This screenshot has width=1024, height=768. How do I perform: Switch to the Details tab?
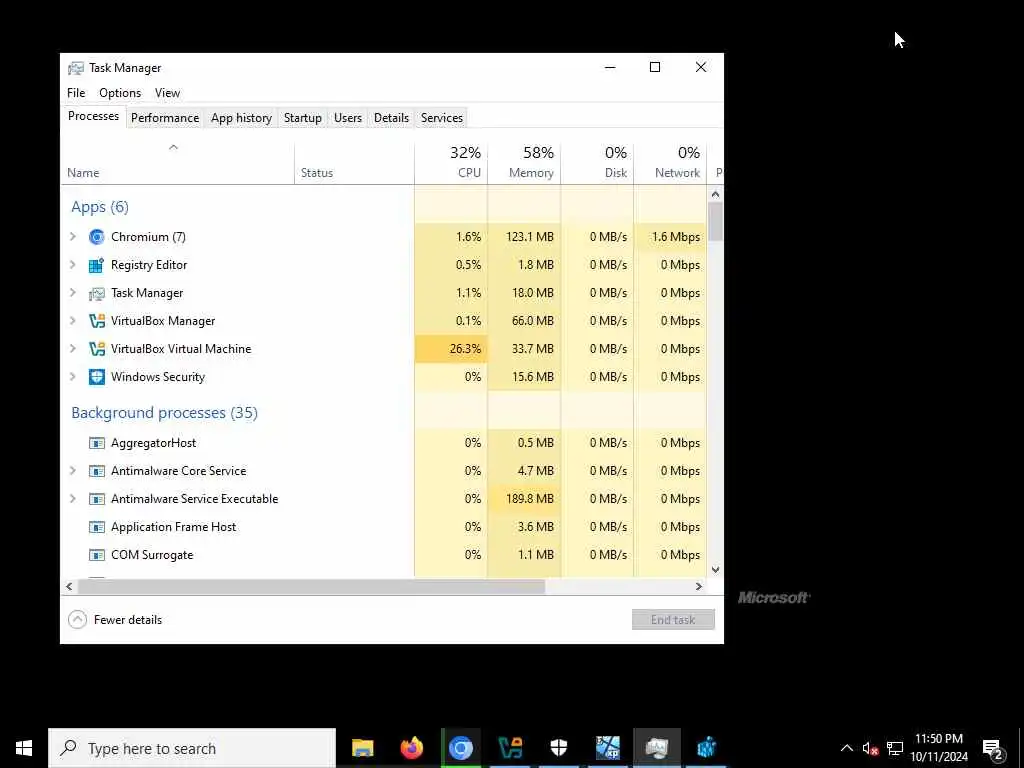point(391,118)
